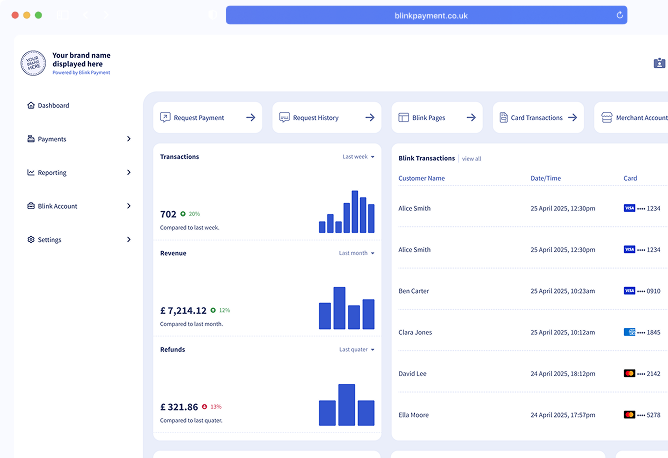Click the Settings gear icon
Viewport: 668px width, 458px height.
(31, 239)
